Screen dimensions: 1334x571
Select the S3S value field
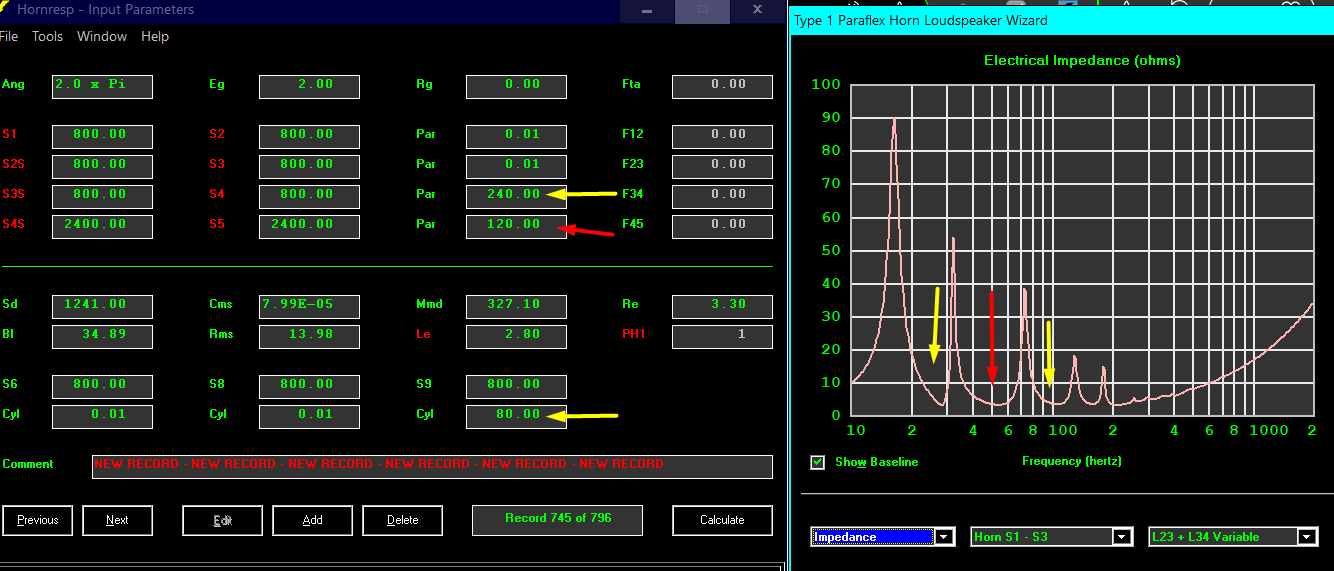click(102, 196)
